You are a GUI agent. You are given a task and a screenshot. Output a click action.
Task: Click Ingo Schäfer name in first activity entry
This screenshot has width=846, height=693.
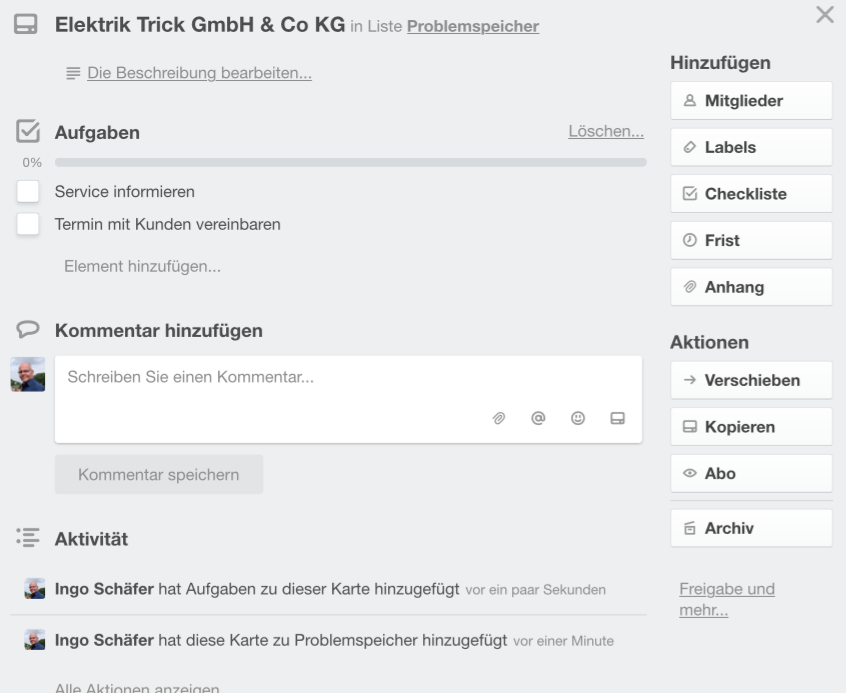point(104,589)
